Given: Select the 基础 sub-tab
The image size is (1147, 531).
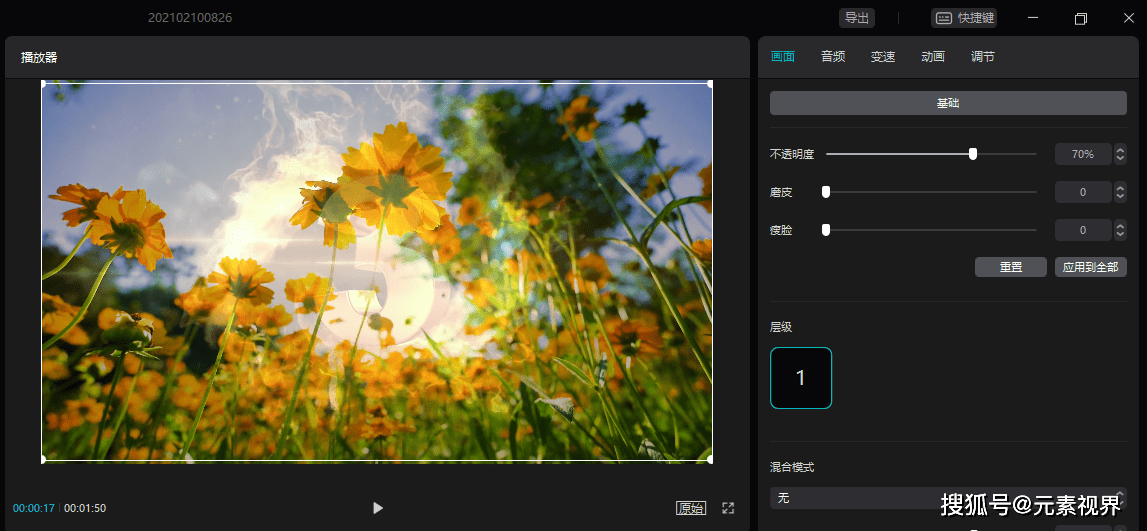Looking at the screenshot, I should (x=948, y=103).
